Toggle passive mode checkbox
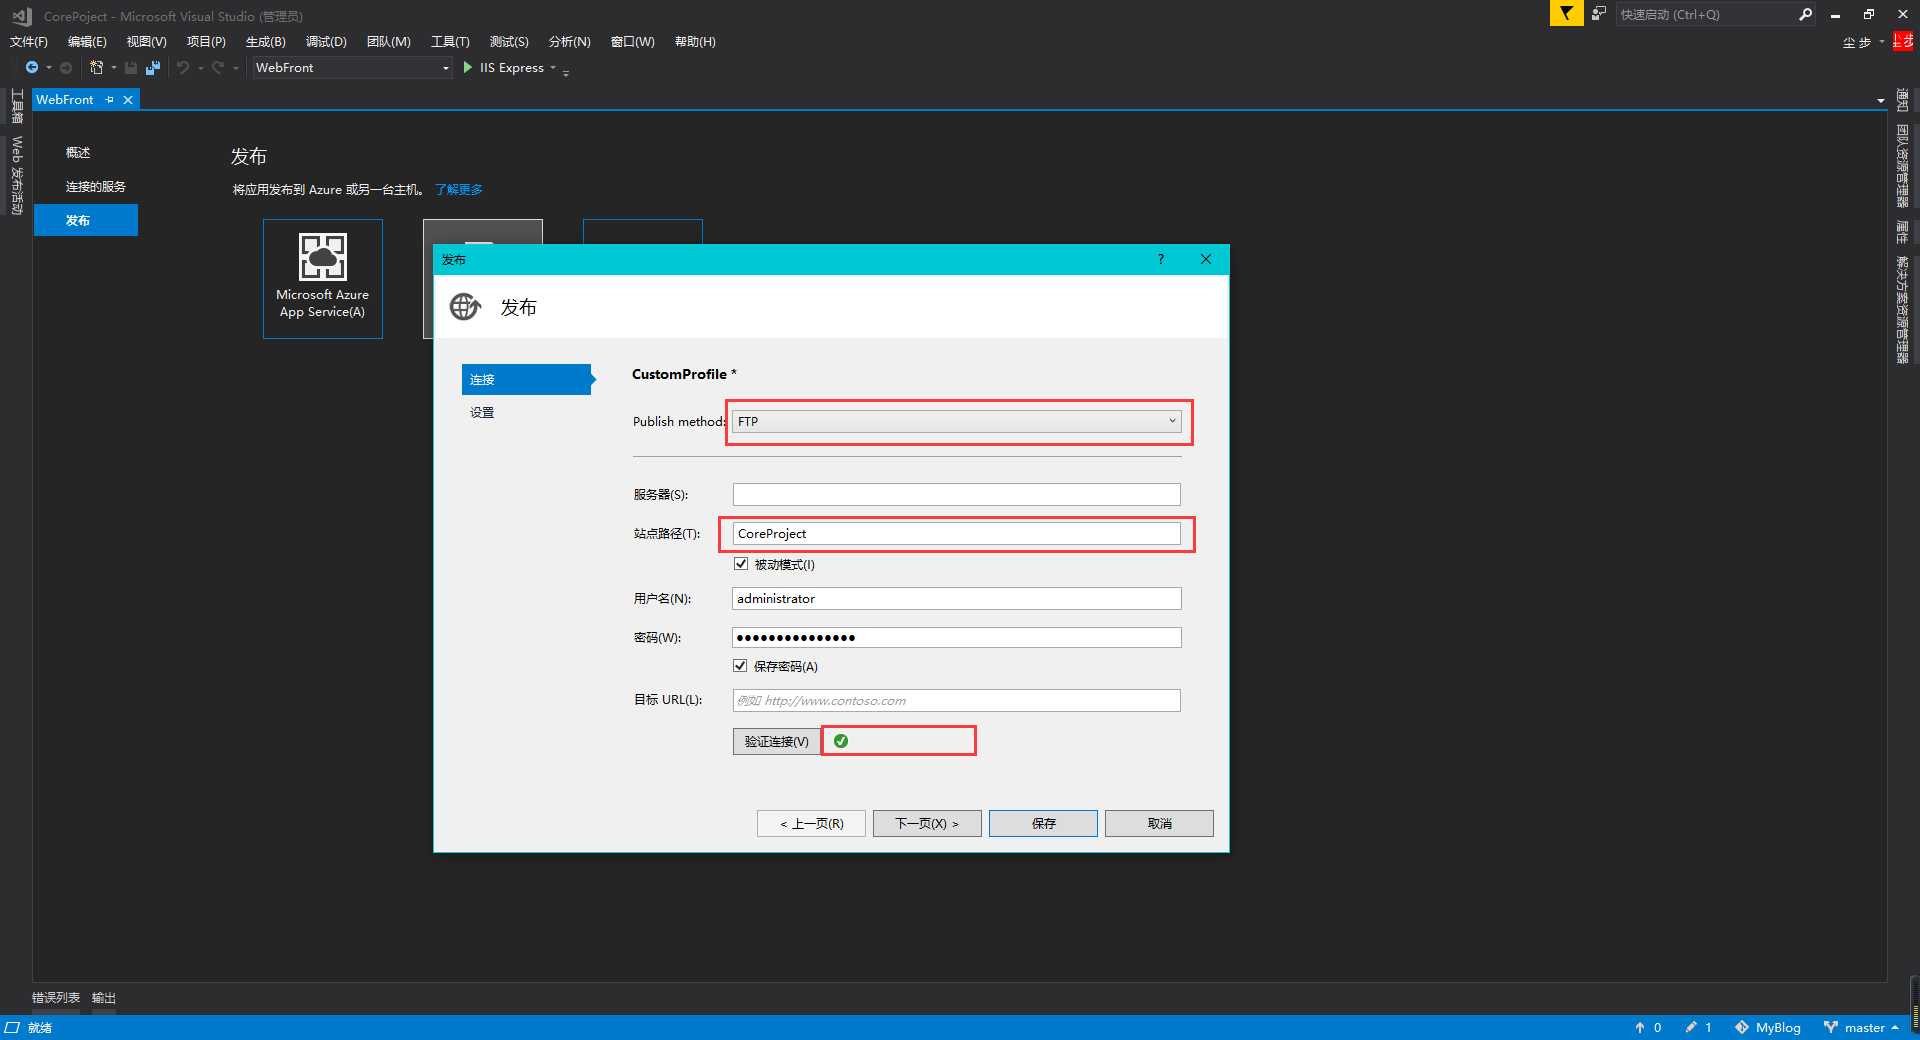The height and width of the screenshot is (1040, 1920). [741, 564]
